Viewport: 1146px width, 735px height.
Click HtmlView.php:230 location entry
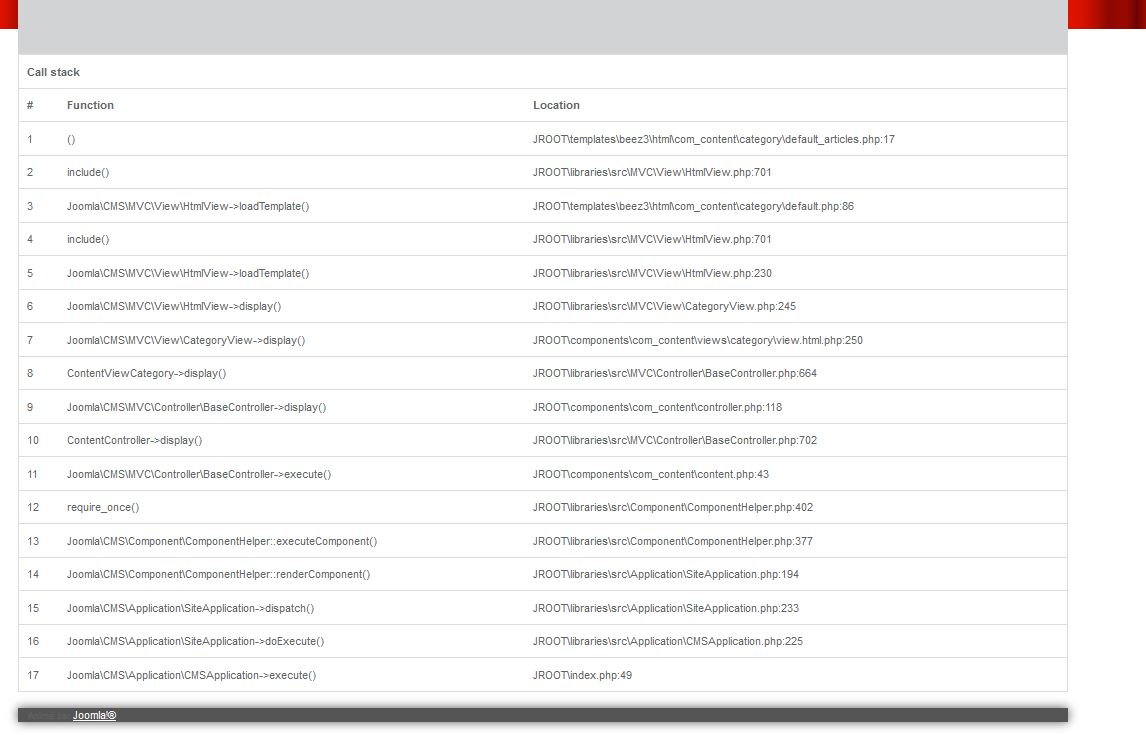coord(652,273)
